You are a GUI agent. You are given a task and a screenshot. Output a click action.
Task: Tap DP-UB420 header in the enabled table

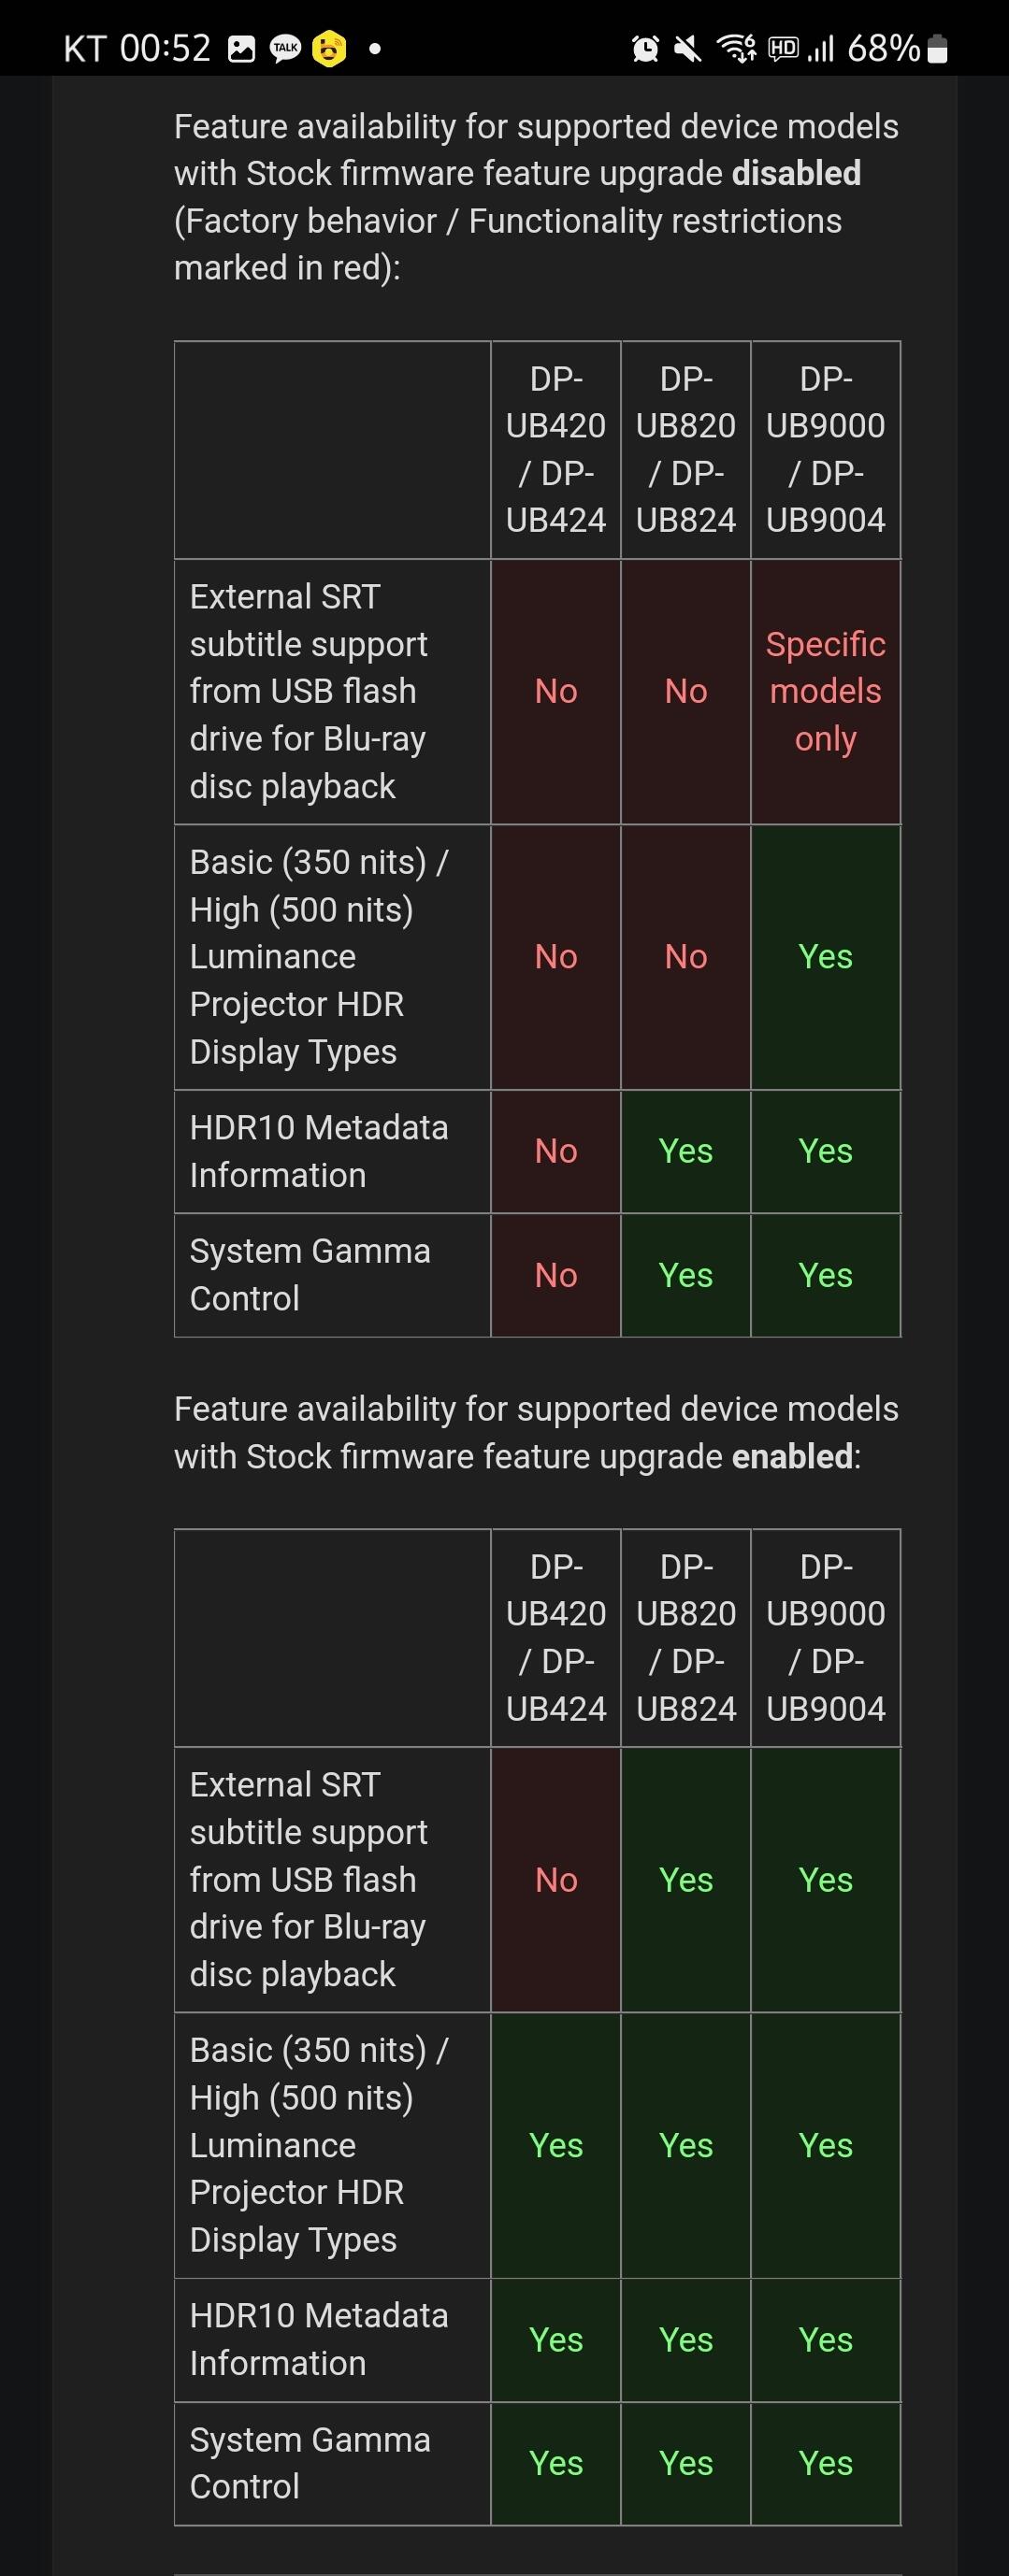click(x=556, y=1637)
